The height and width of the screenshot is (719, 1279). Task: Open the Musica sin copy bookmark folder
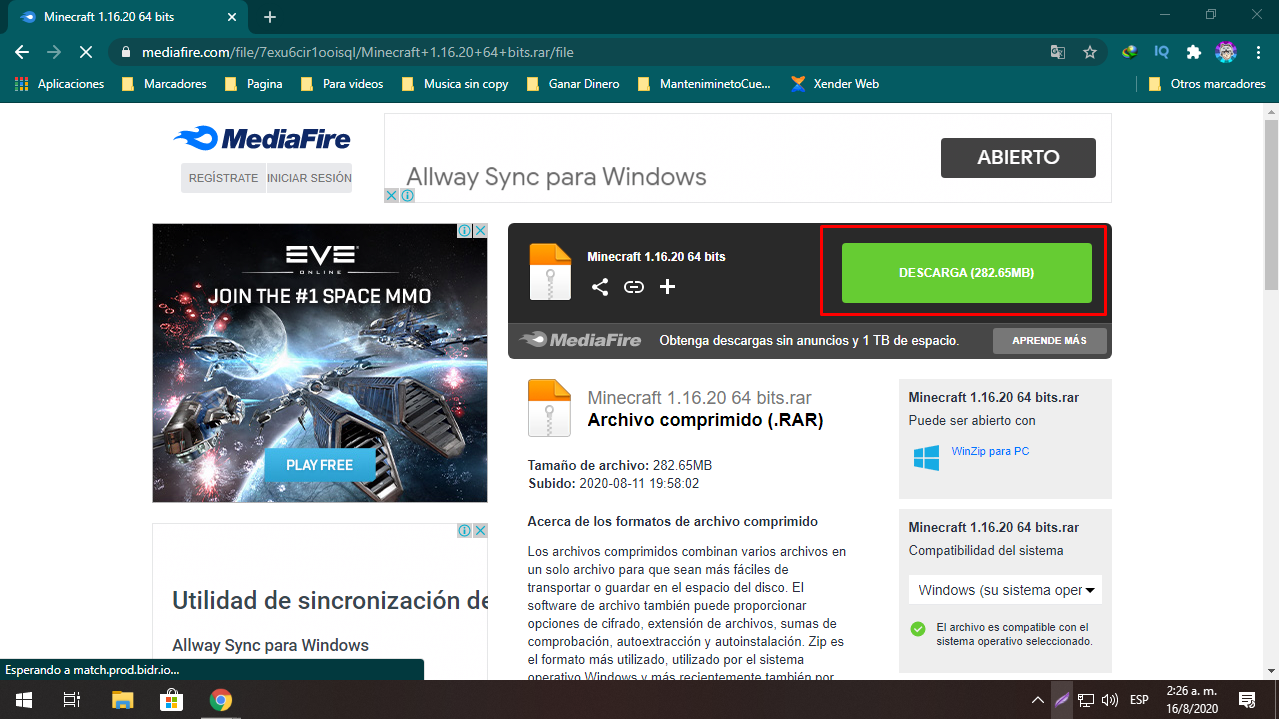pos(455,84)
